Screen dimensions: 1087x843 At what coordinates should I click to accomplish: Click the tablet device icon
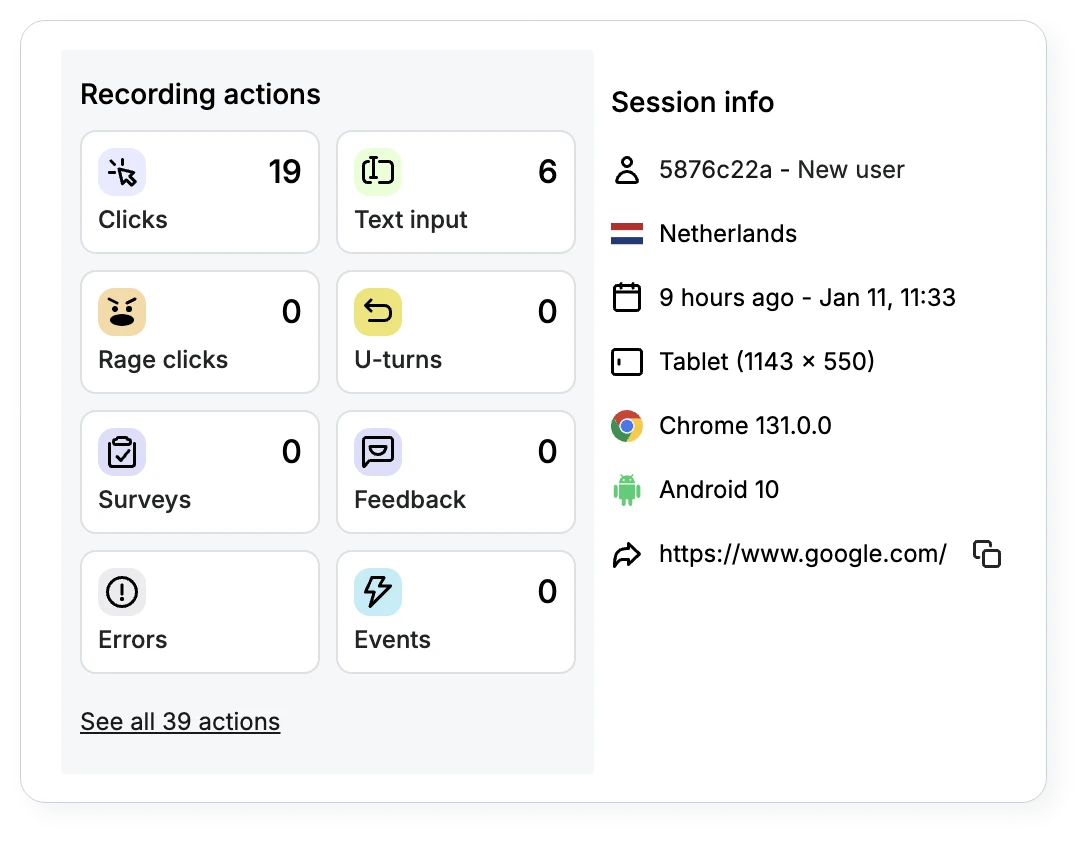click(627, 362)
